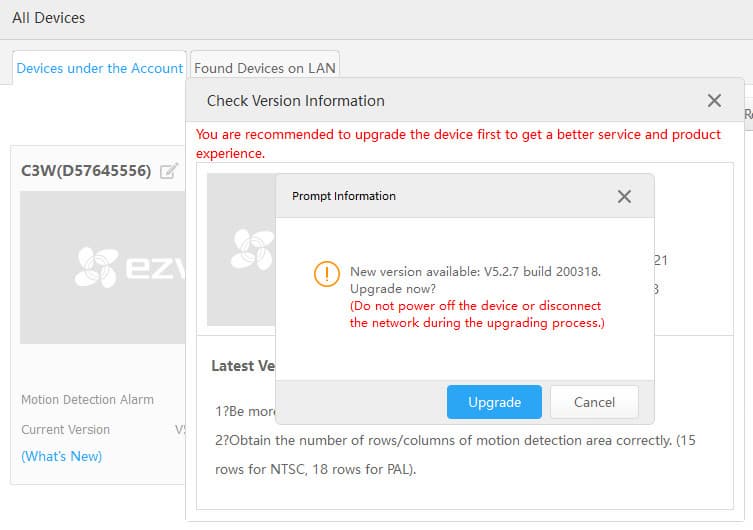Click the C3W(D57645556) device name
Viewport: 753px width, 530px height.
pos(86,171)
